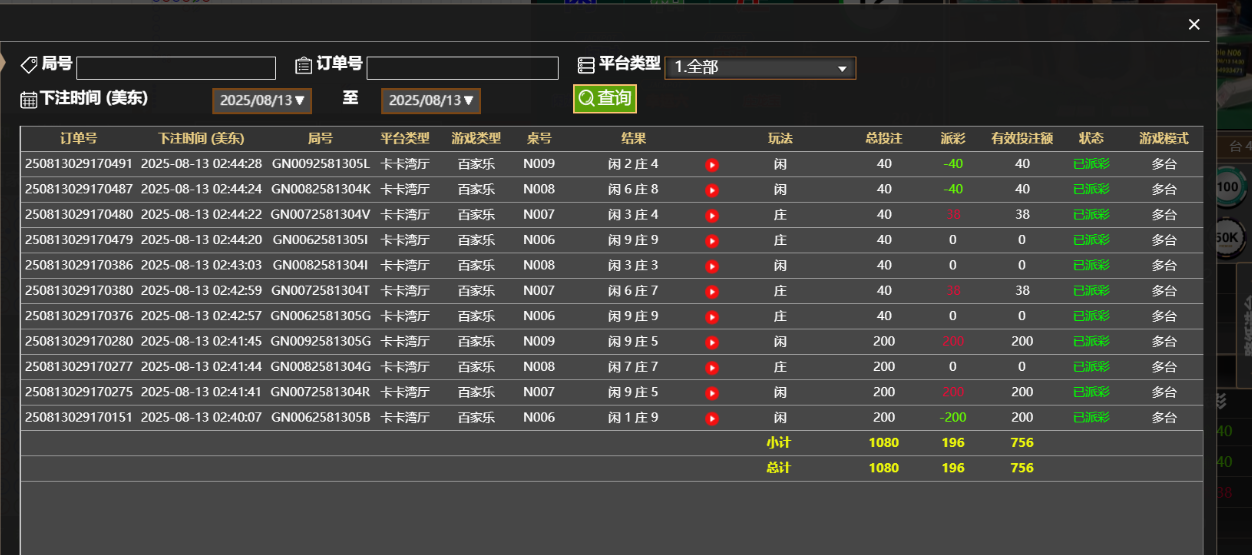
Task: Click the 订单号 column header
Action: tap(78, 139)
